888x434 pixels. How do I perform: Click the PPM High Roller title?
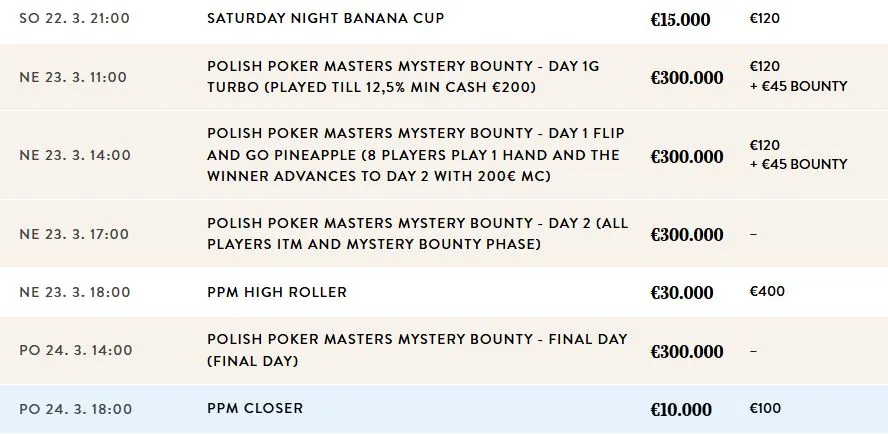click(277, 292)
